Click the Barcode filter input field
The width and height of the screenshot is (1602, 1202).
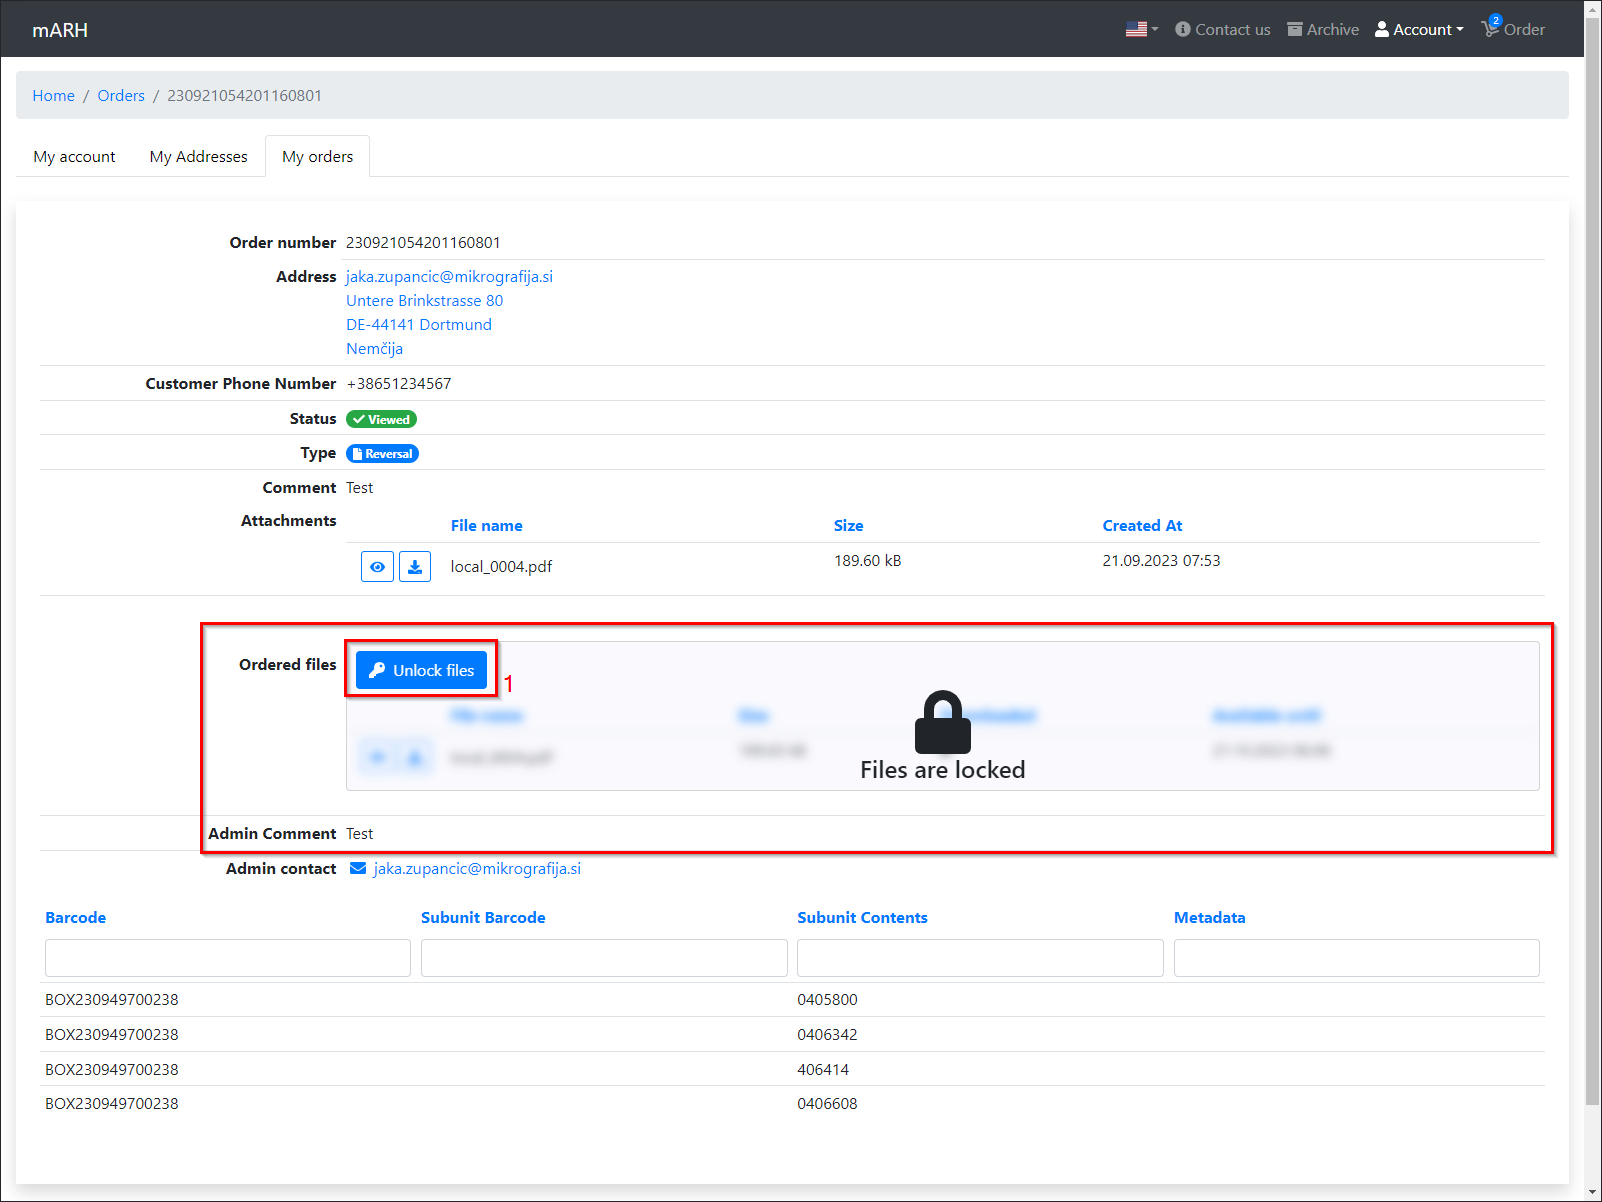point(228,958)
